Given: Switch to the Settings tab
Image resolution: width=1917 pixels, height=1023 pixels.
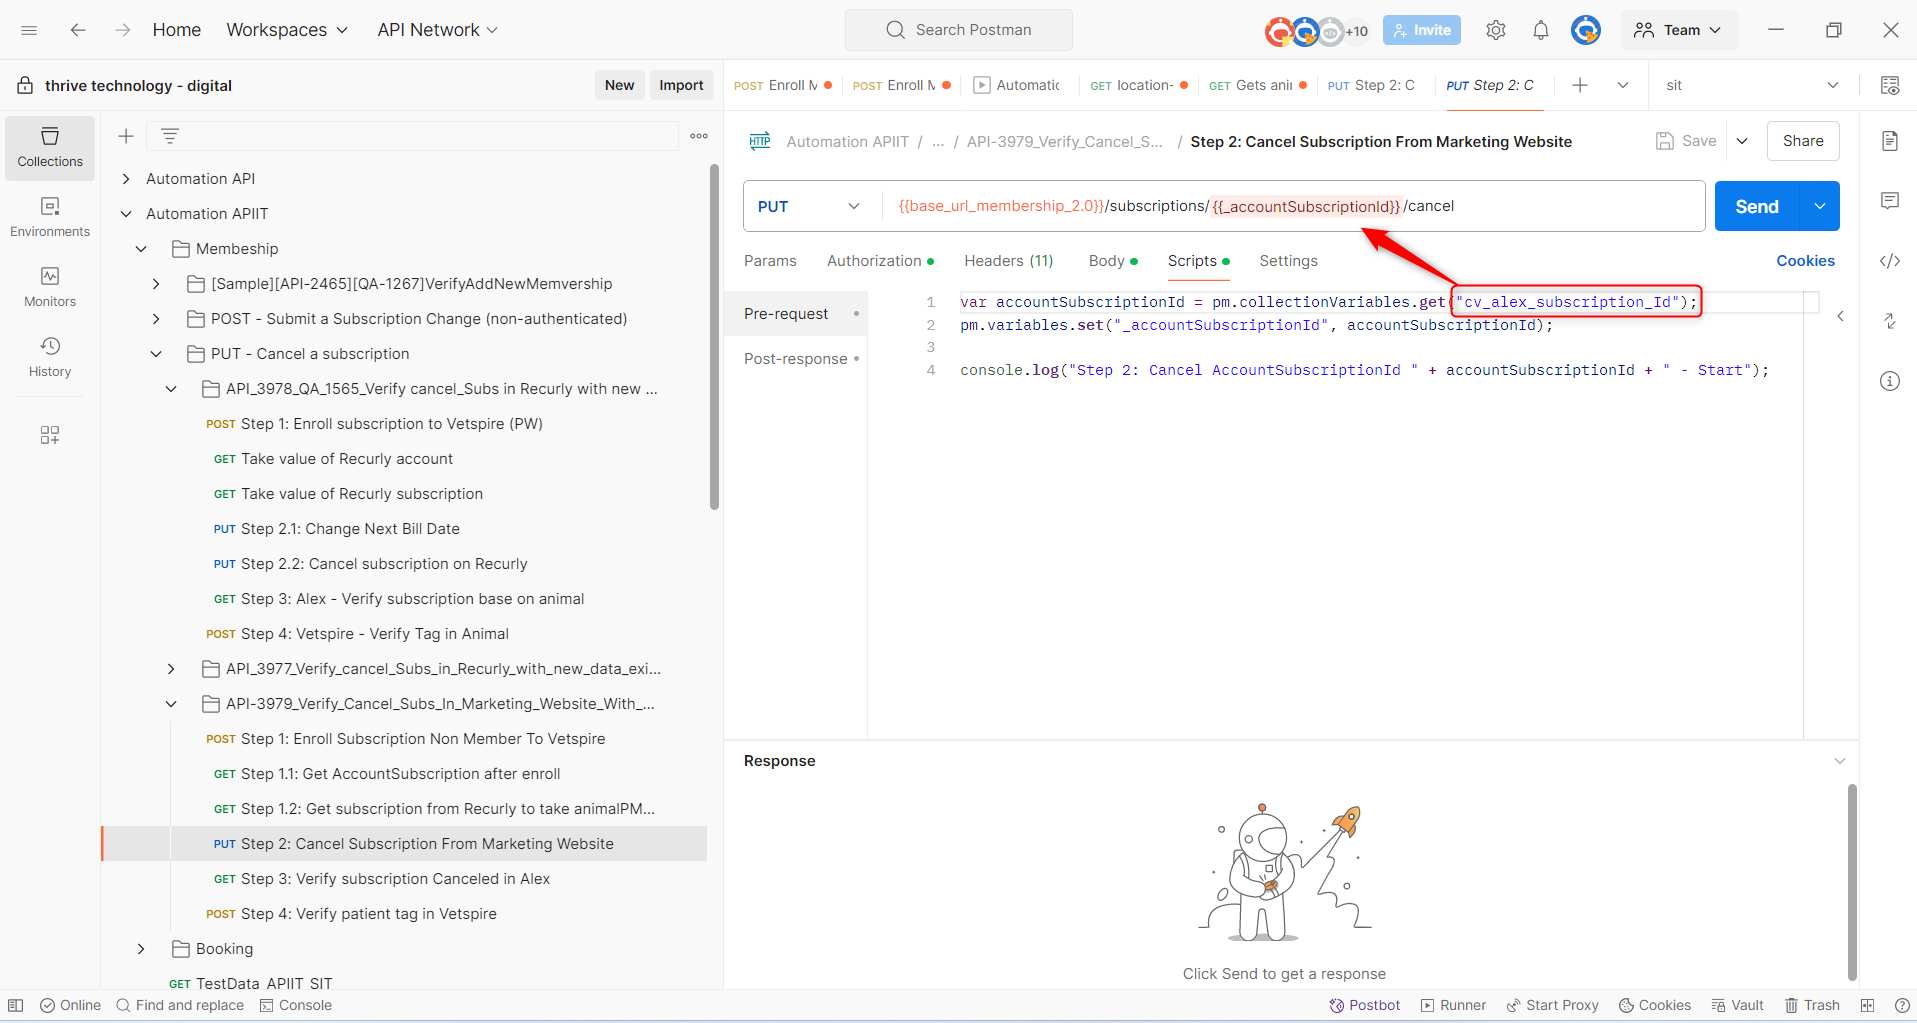Looking at the screenshot, I should [x=1288, y=261].
